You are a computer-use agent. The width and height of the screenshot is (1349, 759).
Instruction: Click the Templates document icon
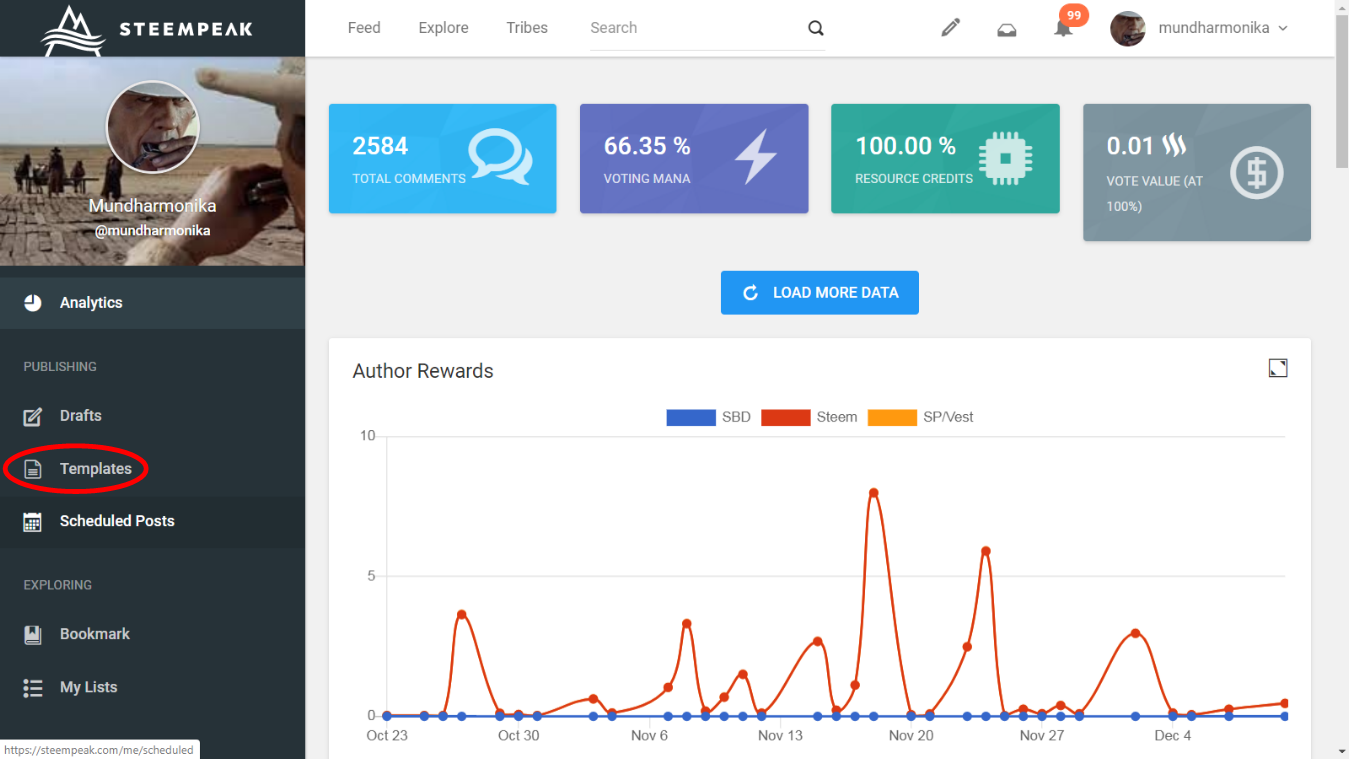click(33, 469)
